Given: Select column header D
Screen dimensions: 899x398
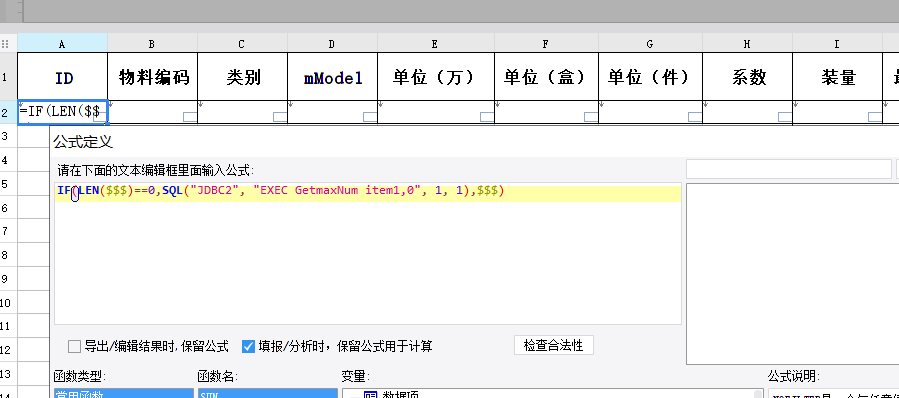Looking at the screenshot, I should [x=332, y=44].
